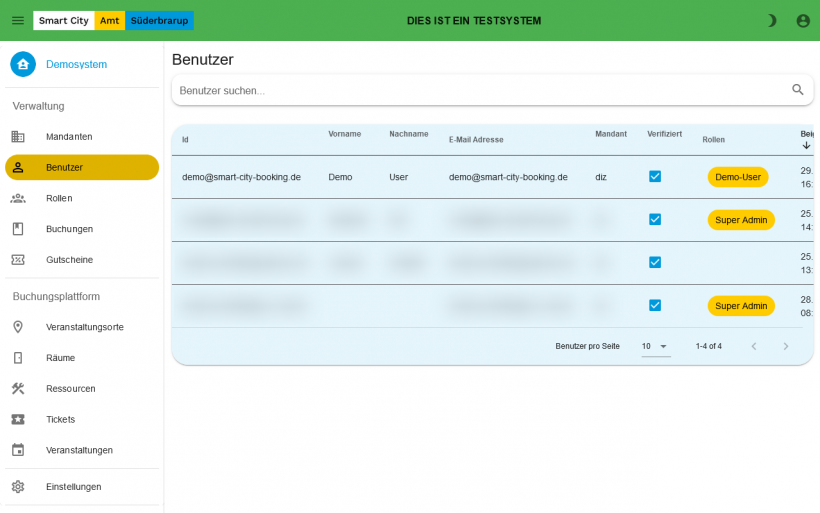This screenshot has height=513, width=820.
Task: Open the user account icon
Action: click(803, 20)
